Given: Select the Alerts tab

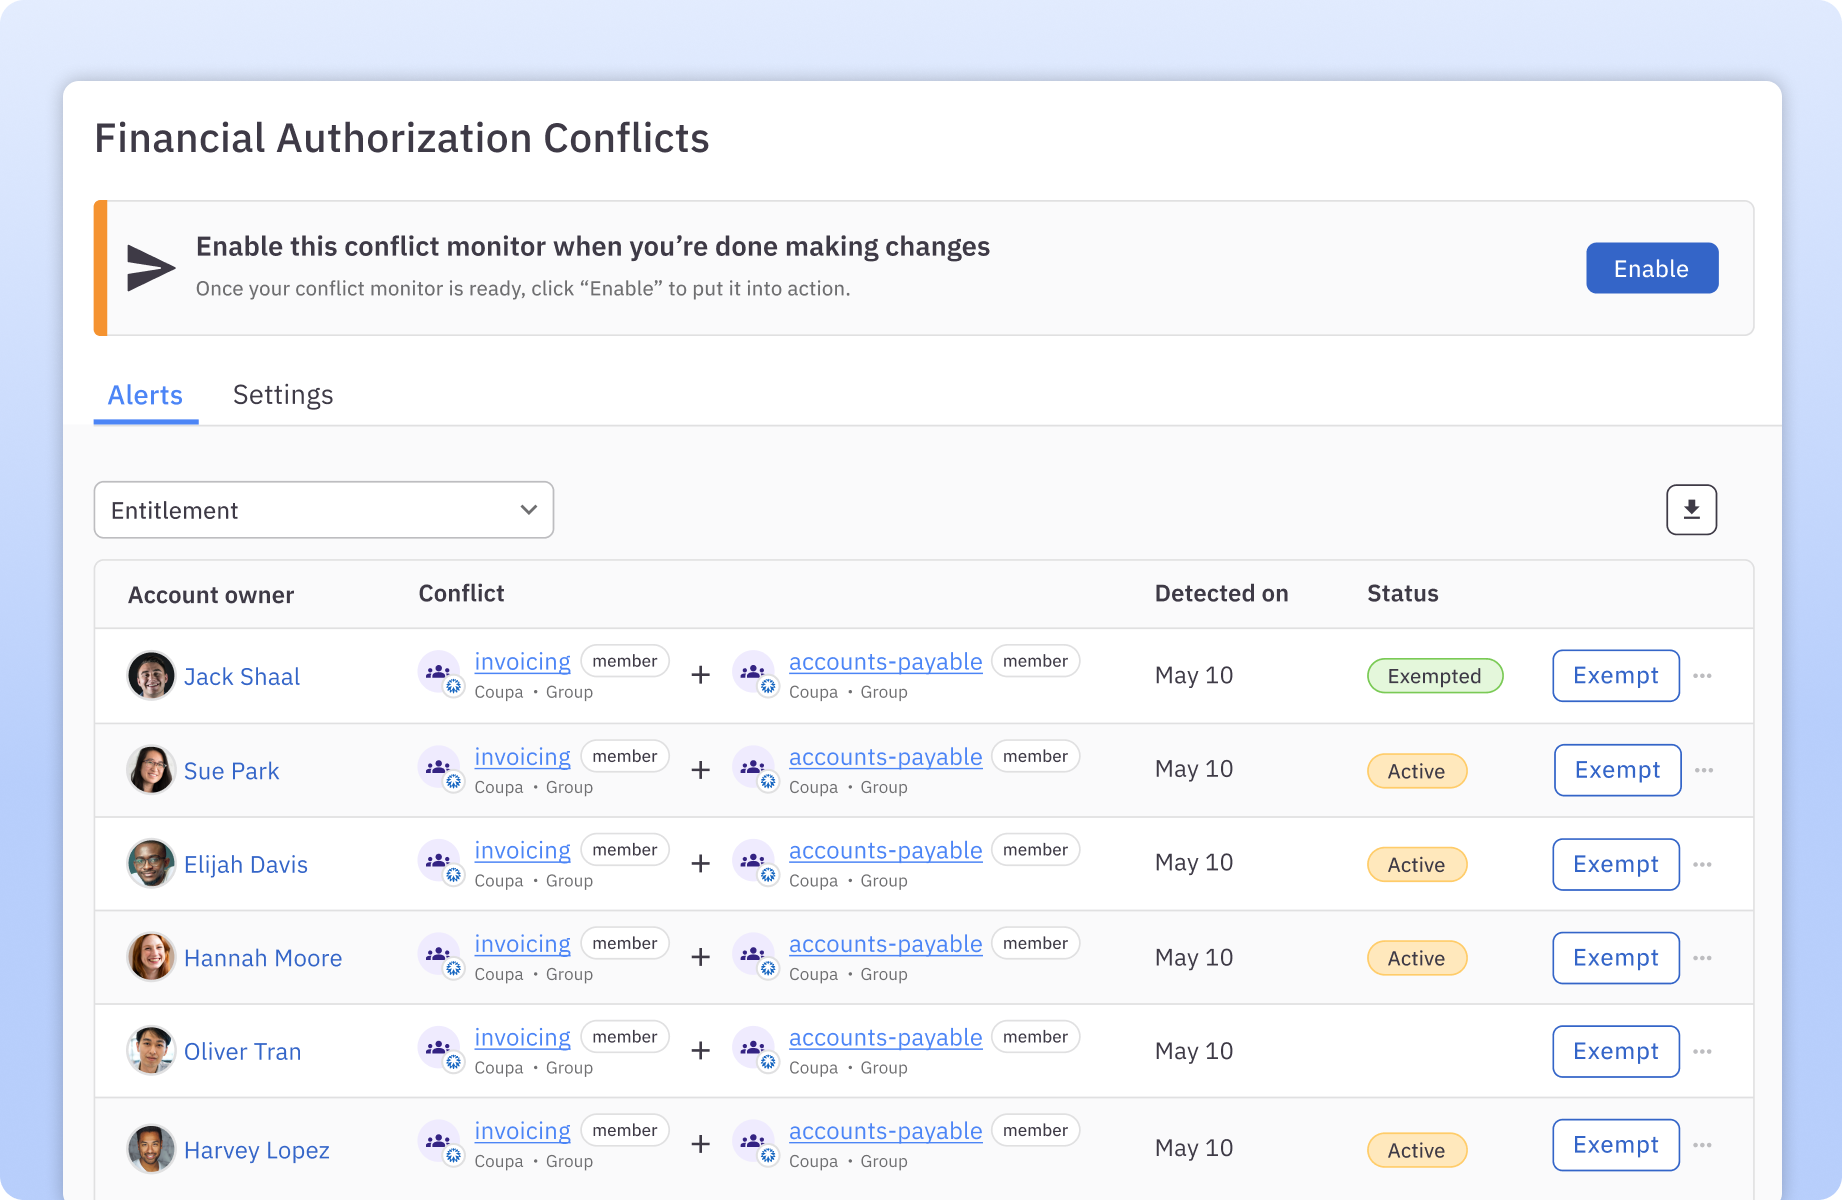Looking at the screenshot, I should pyautogui.click(x=145, y=395).
